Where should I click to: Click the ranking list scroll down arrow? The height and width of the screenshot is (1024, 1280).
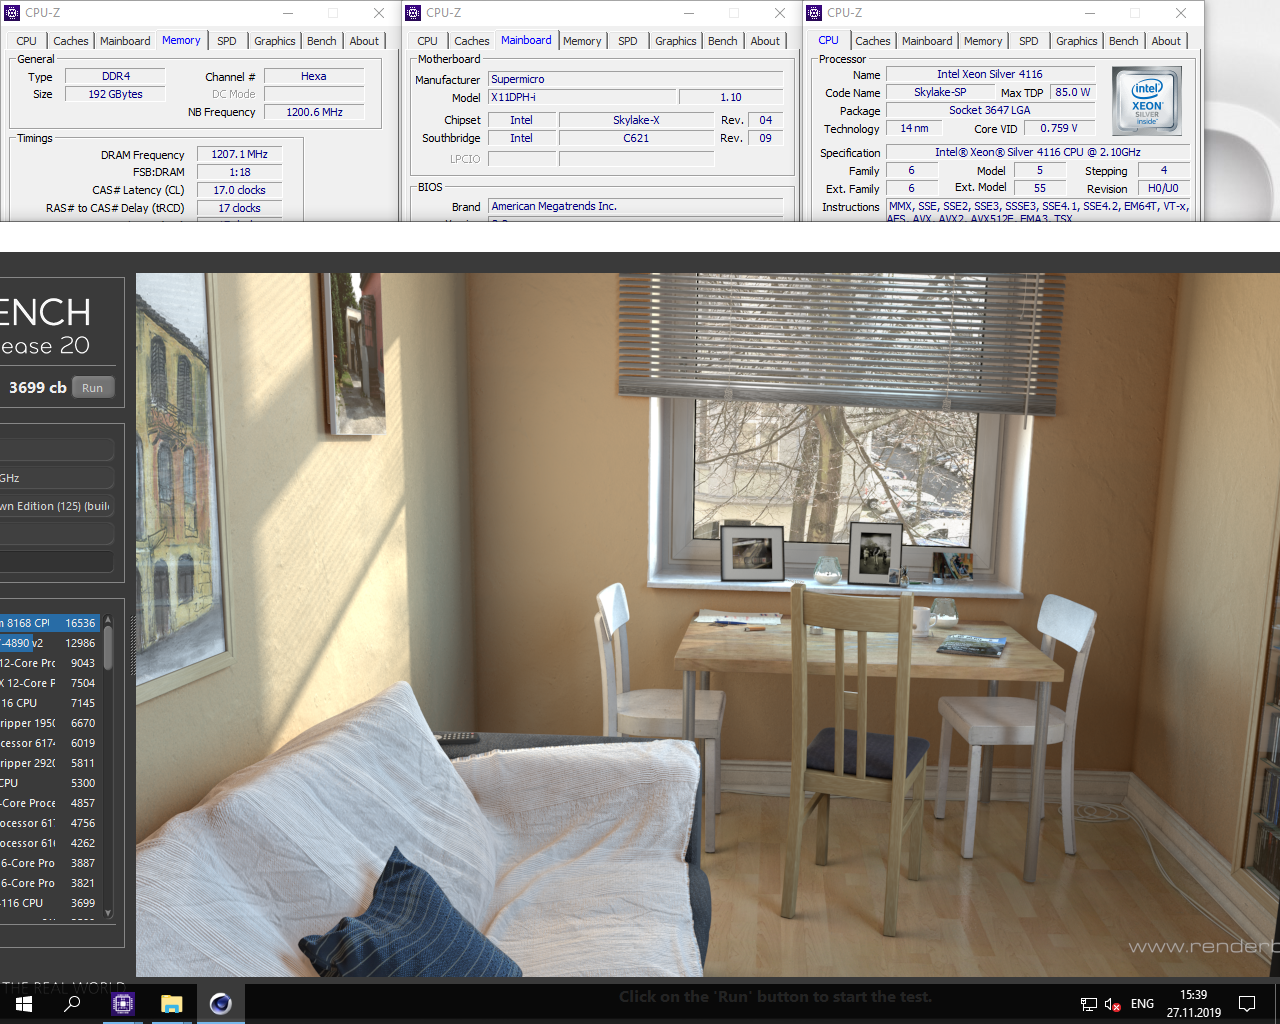point(108,912)
